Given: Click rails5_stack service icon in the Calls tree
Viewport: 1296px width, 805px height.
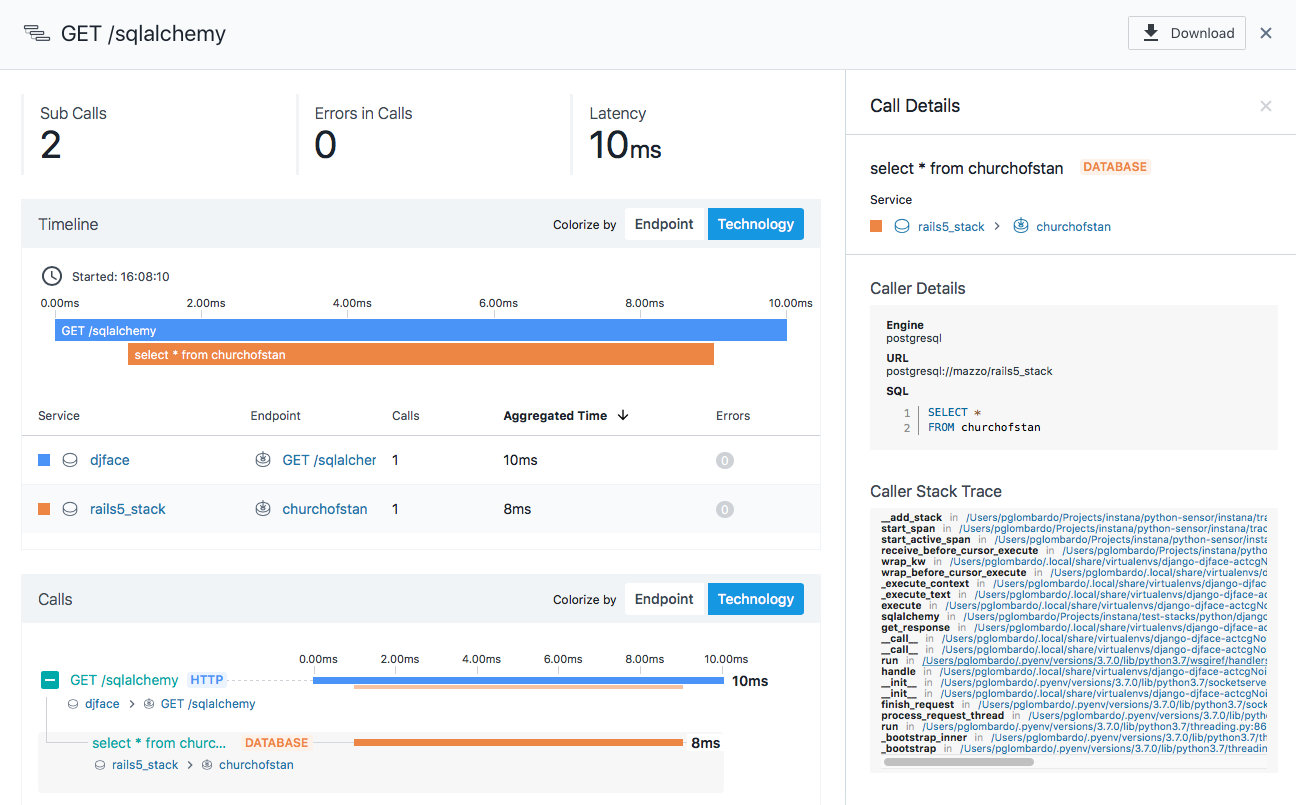Looking at the screenshot, I should click(x=98, y=764).
